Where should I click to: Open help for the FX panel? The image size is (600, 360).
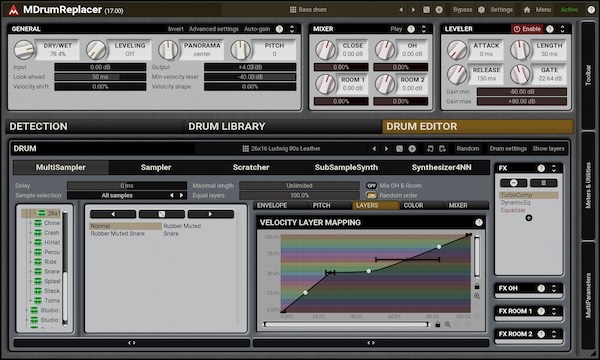541,168
